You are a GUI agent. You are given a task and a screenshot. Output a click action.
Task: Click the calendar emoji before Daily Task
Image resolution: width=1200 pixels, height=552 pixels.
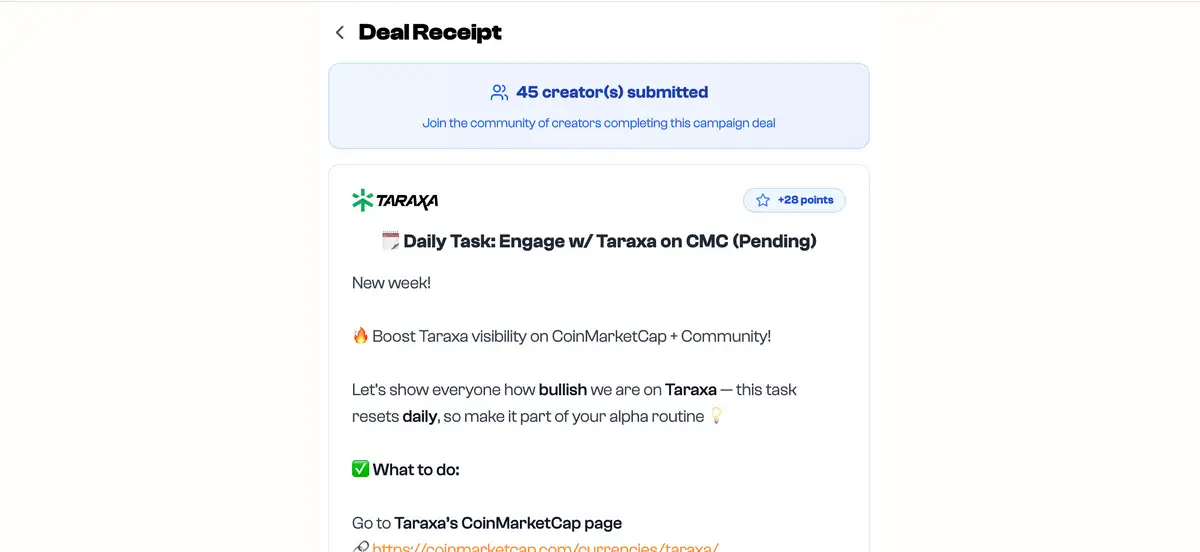click(391, 241)
